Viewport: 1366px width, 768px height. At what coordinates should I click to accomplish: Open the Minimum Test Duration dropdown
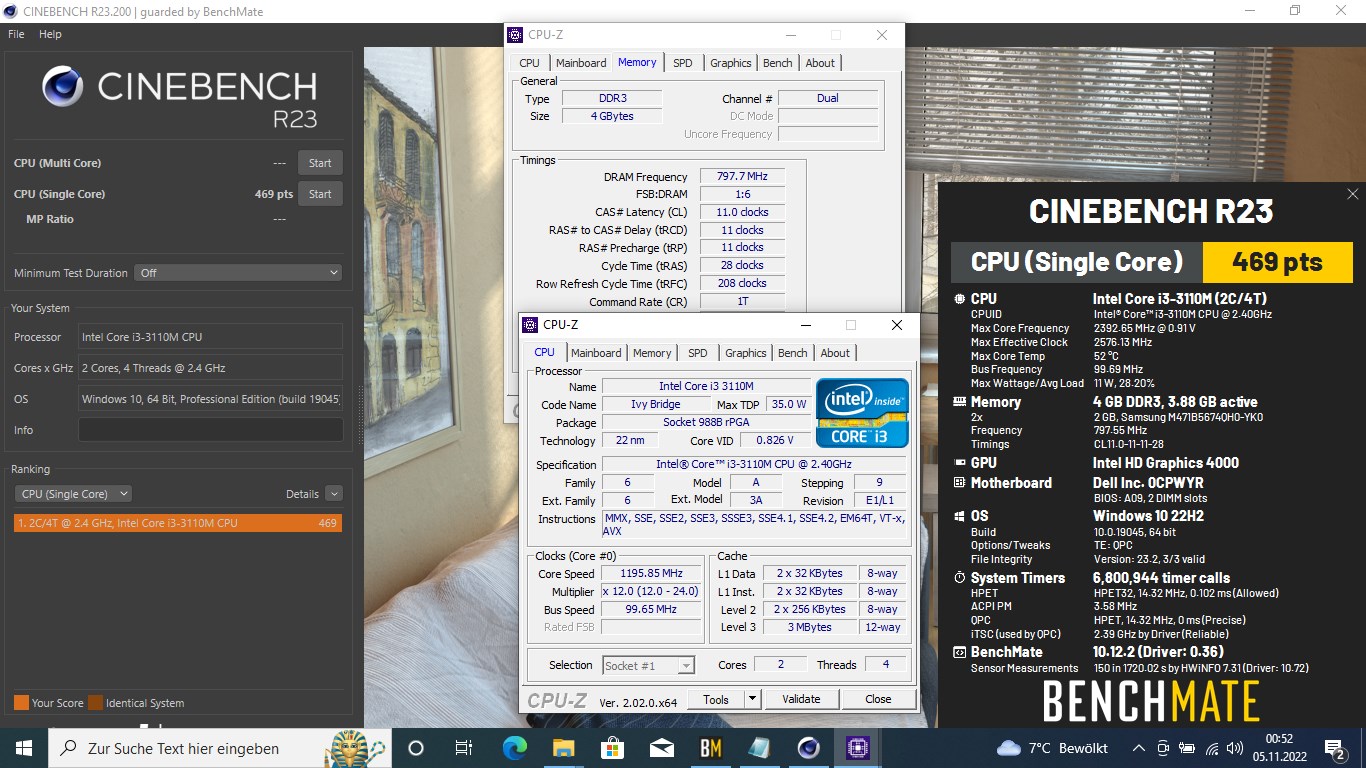point(239,272)
